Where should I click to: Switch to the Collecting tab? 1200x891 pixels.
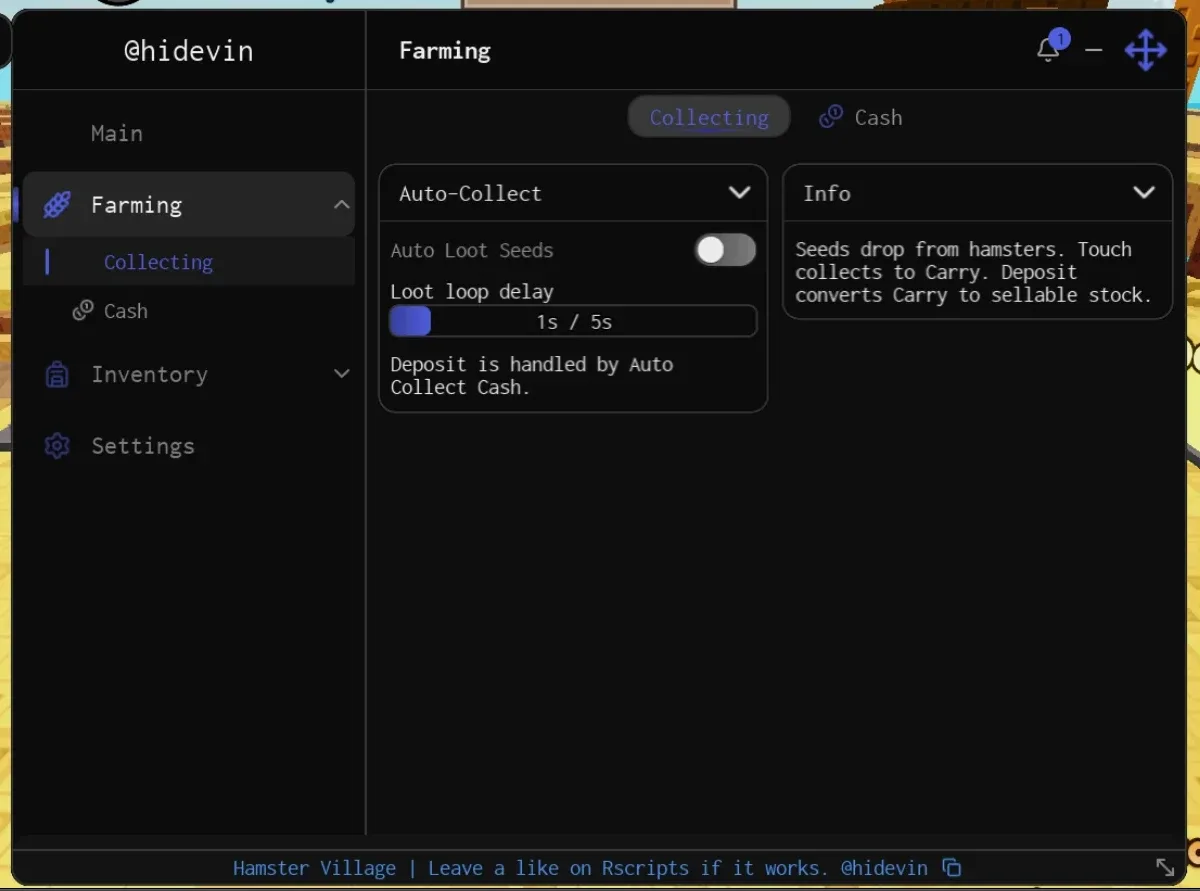point(709,117)
